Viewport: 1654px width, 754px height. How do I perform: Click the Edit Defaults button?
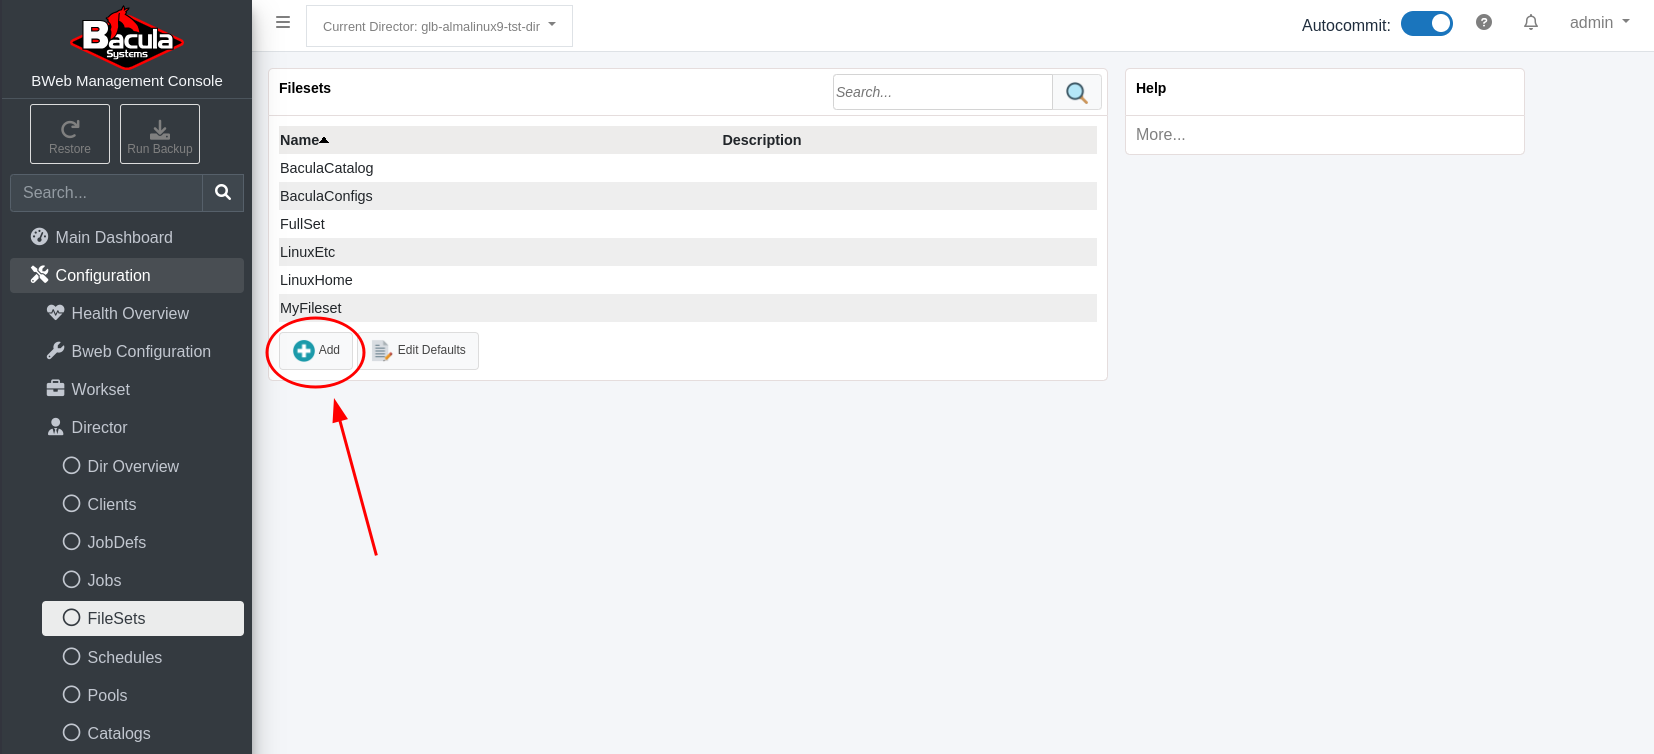click(x=419, y=351)
